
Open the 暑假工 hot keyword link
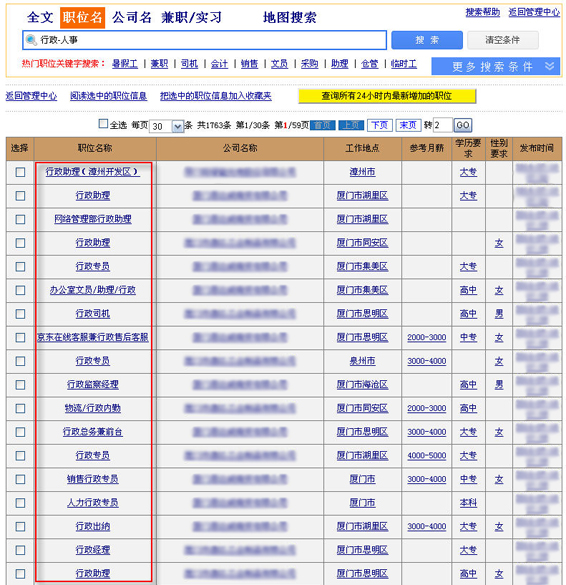coord(125,64)
